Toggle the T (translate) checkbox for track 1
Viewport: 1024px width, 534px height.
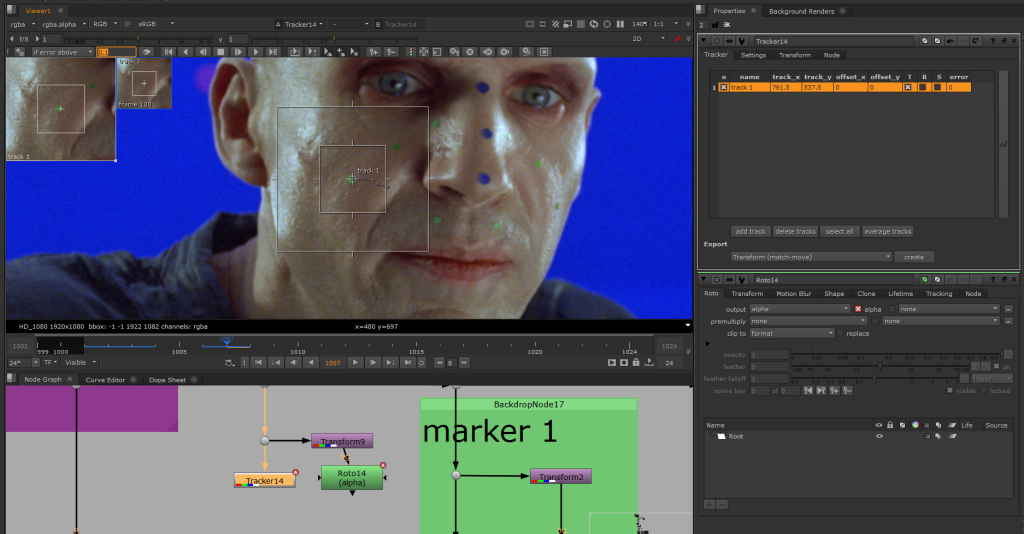[x=908, y=88]
